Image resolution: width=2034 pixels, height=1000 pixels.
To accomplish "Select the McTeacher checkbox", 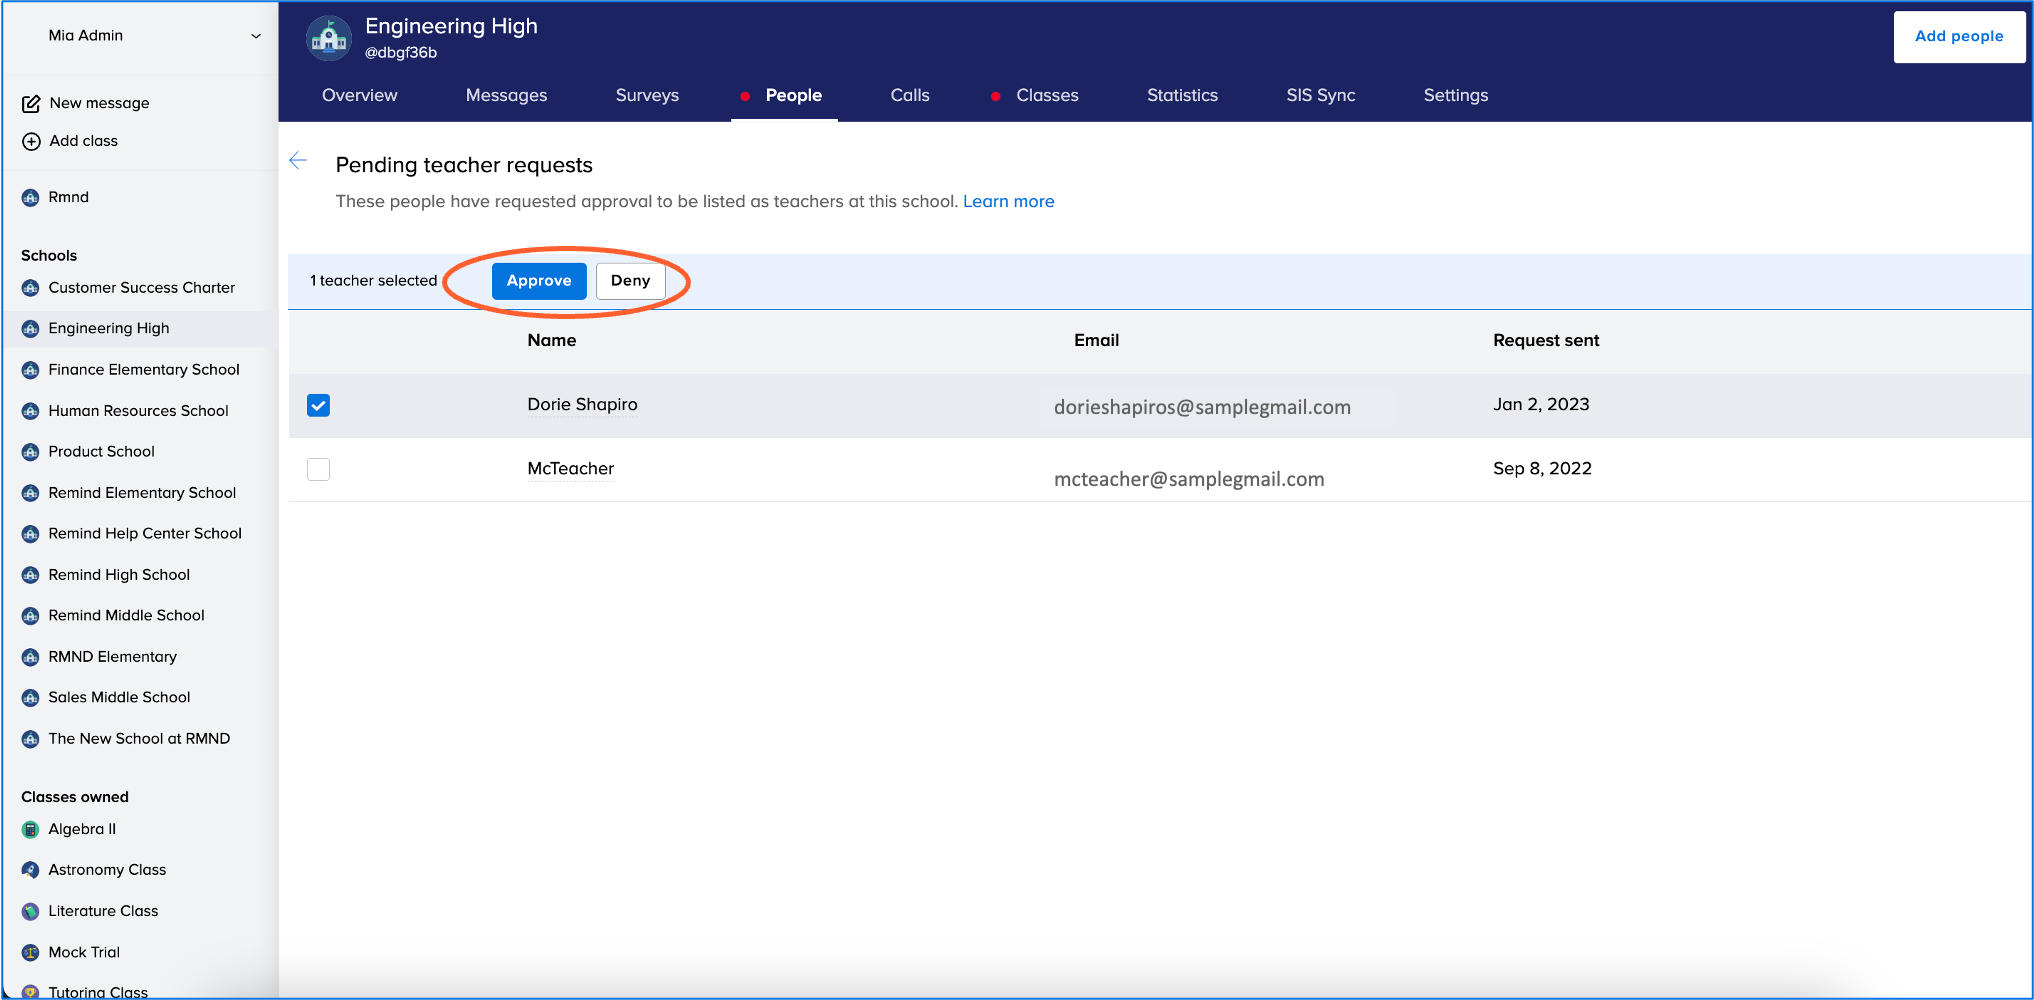I will point(318,469).
